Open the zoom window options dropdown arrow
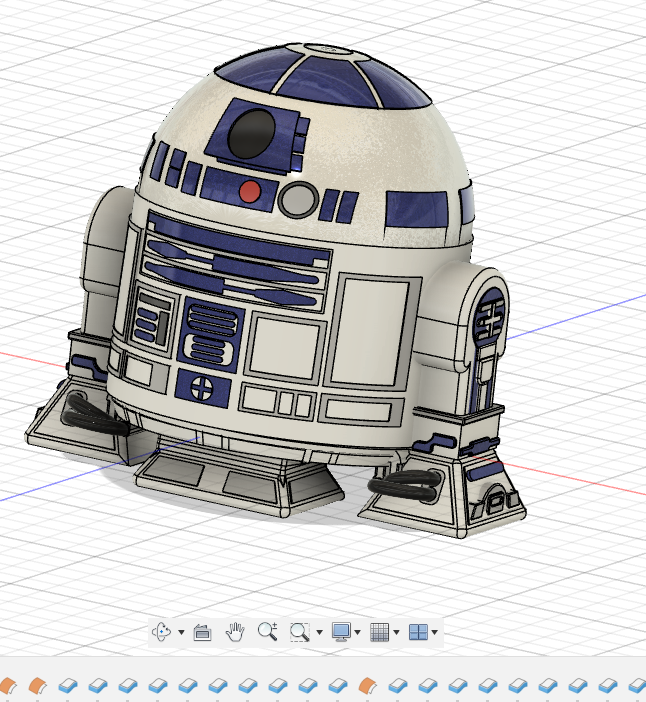 tap(319, 632)
